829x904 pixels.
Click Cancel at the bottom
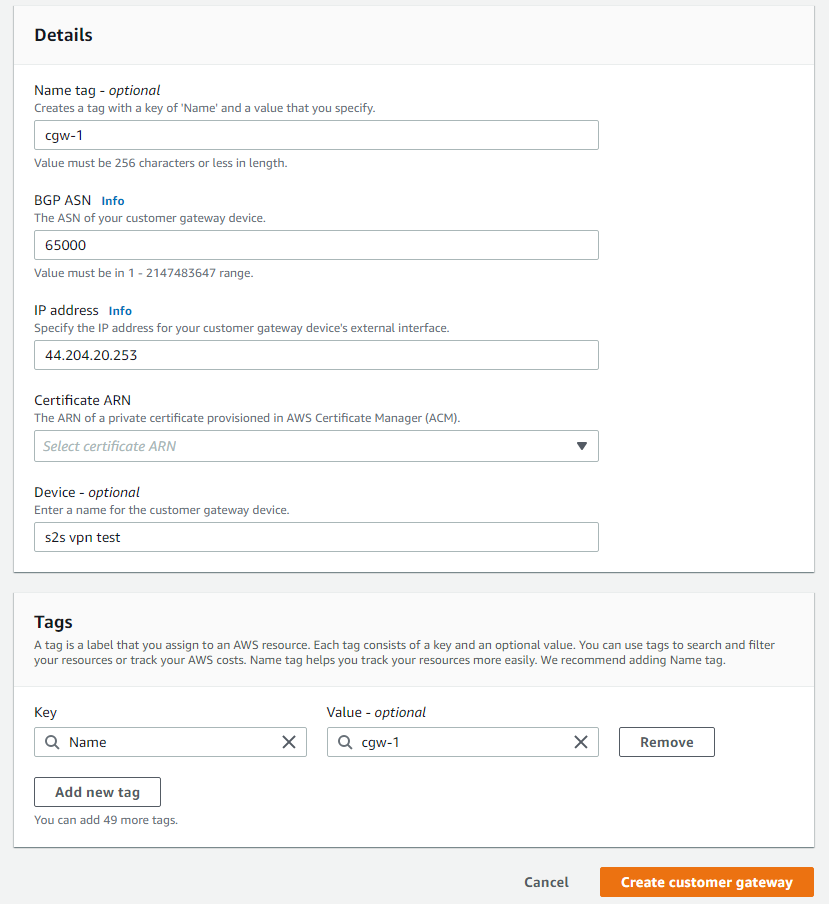tap(546, 882)
